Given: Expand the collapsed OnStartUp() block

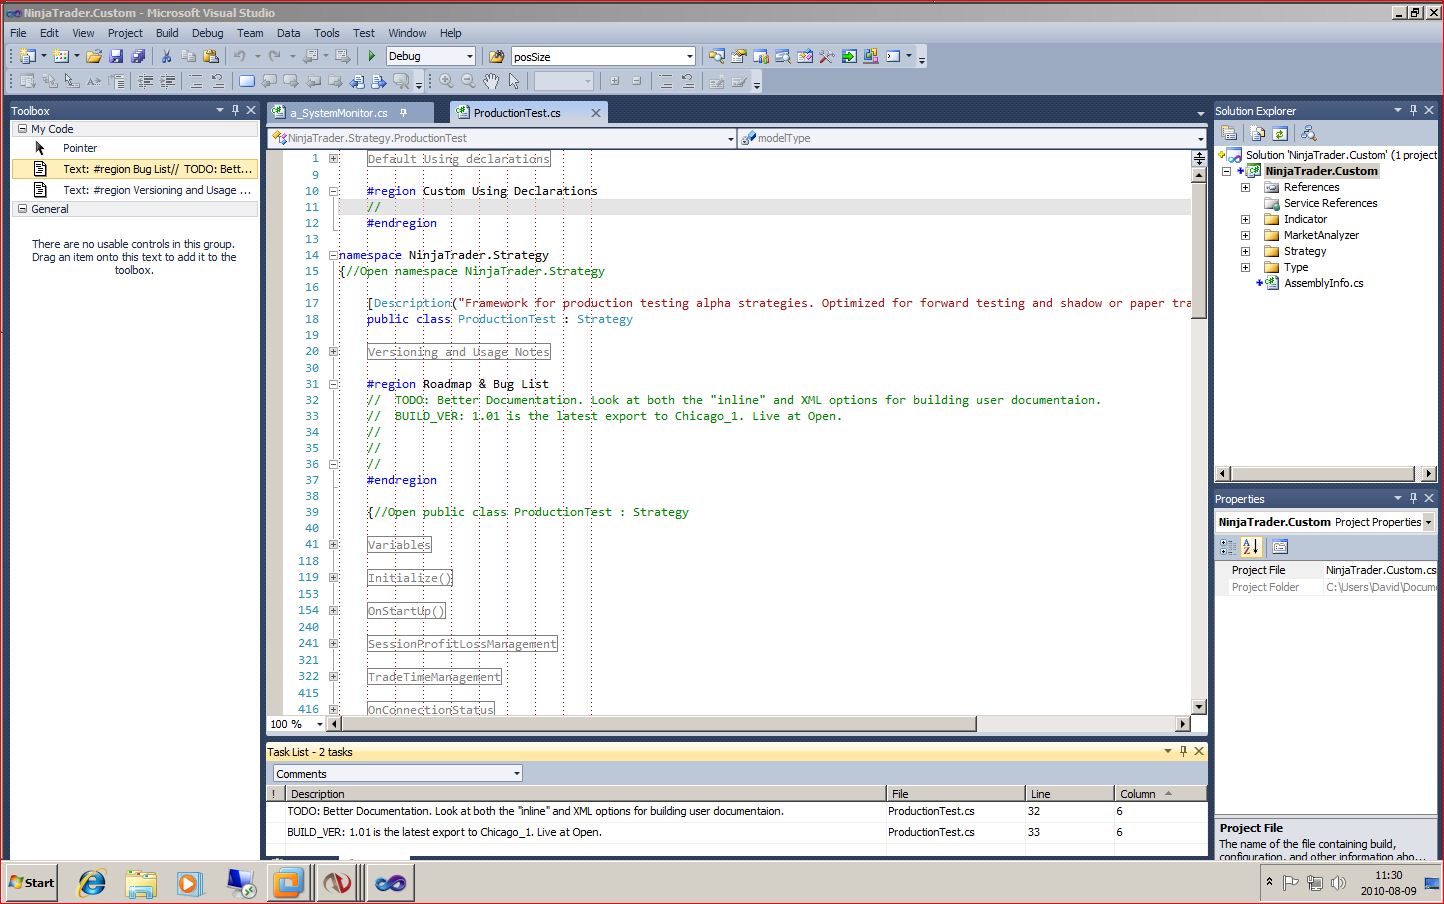Looking at the screenshot, I should point(334,610).
